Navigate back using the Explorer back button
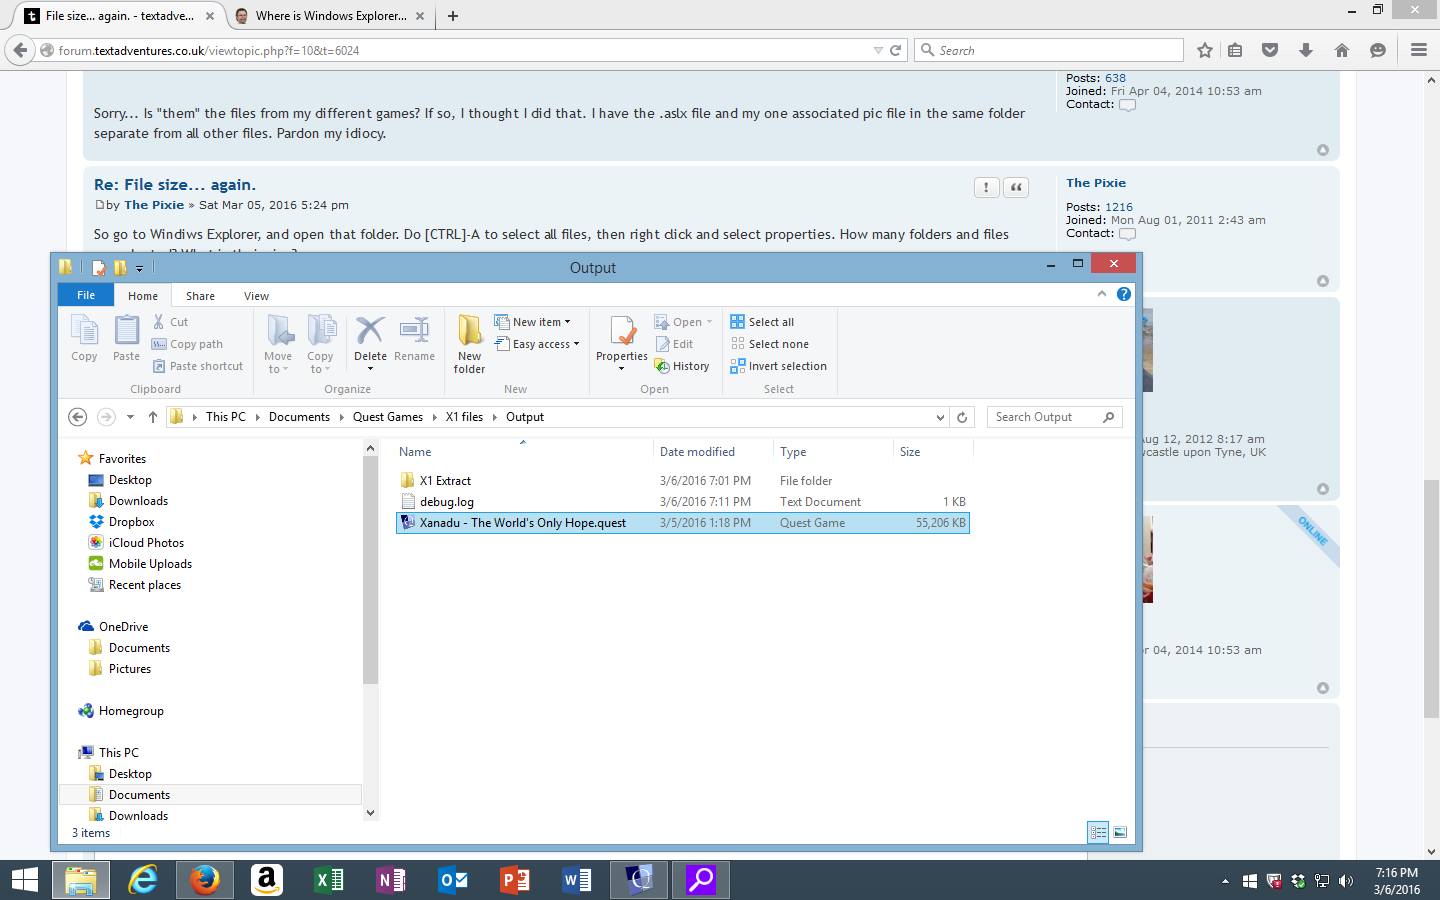1440x900 pixels. click(x=77, y=417)
